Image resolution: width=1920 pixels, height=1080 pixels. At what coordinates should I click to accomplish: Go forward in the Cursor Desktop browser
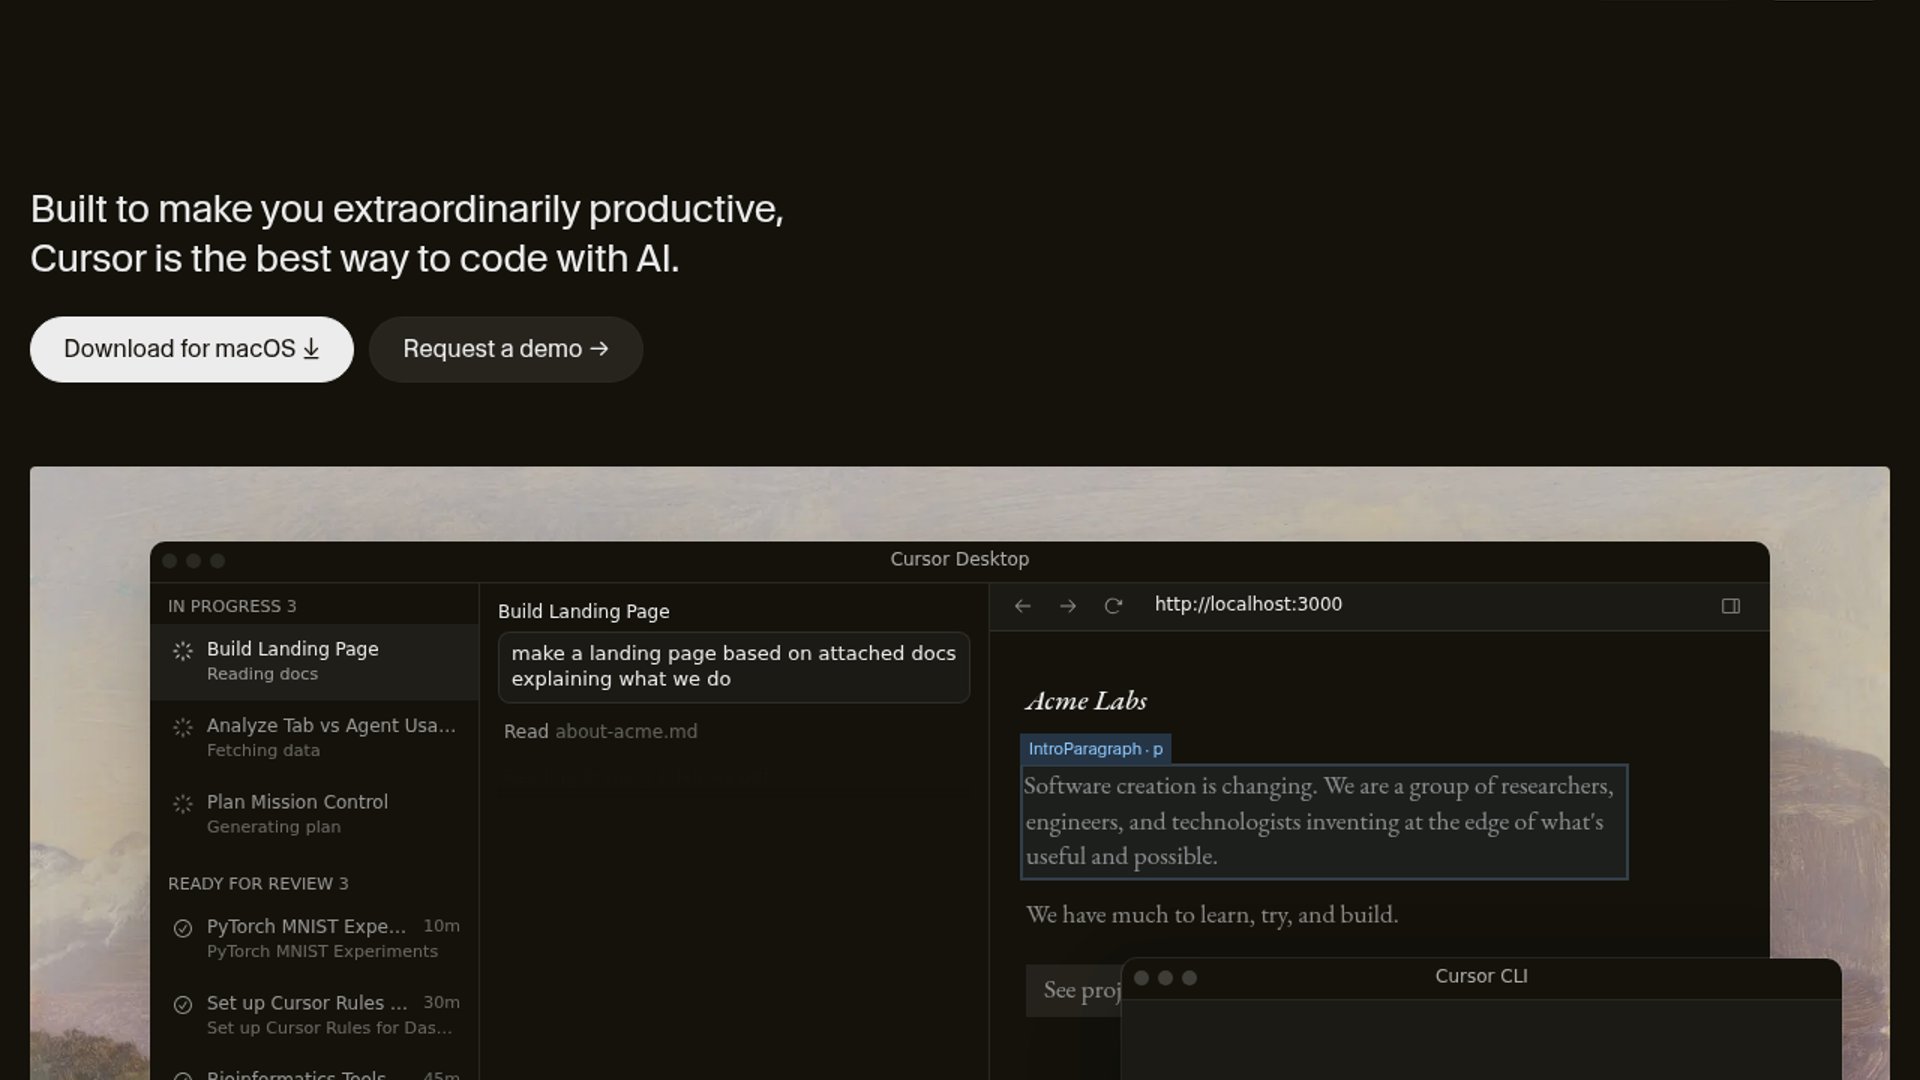[1068, 606]
